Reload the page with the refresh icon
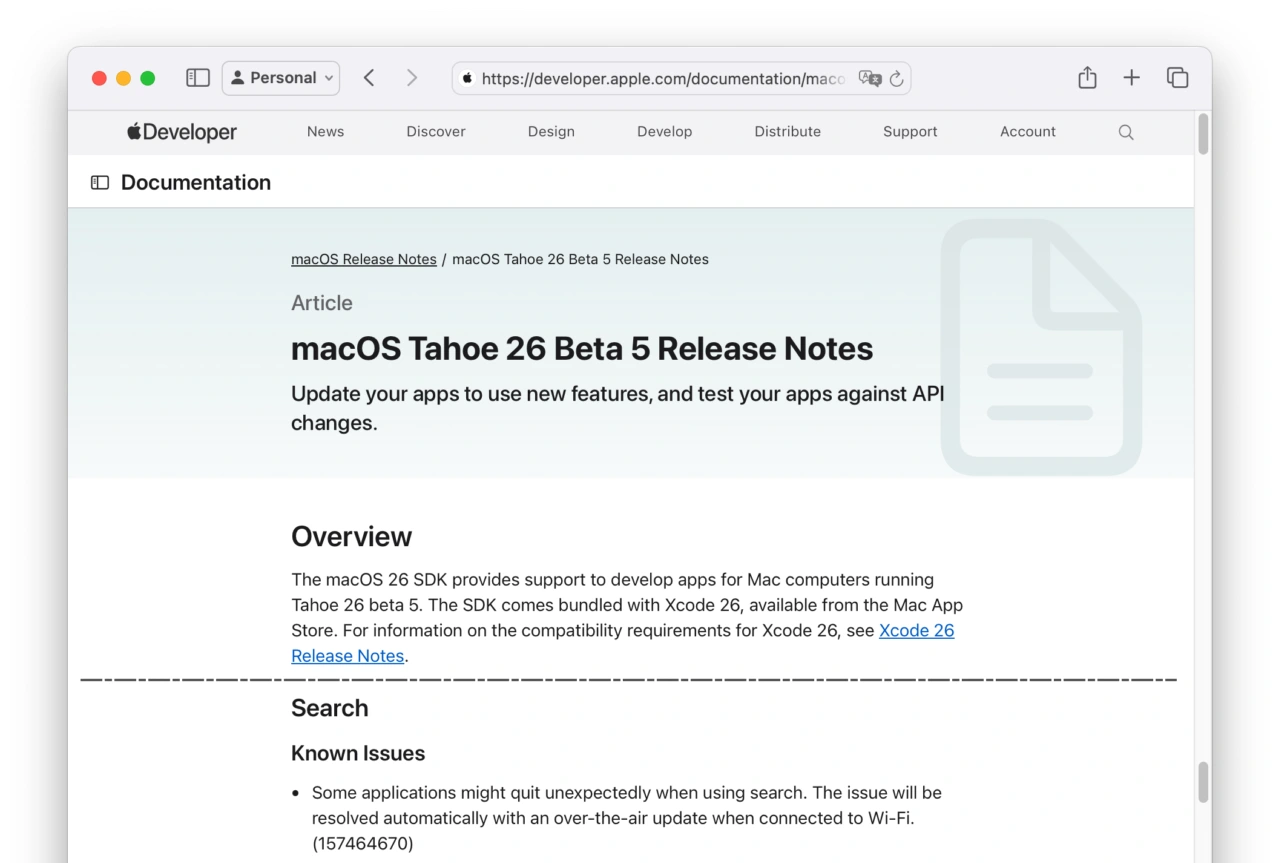This screenshot has height=863, width=1280. [896, 78]
